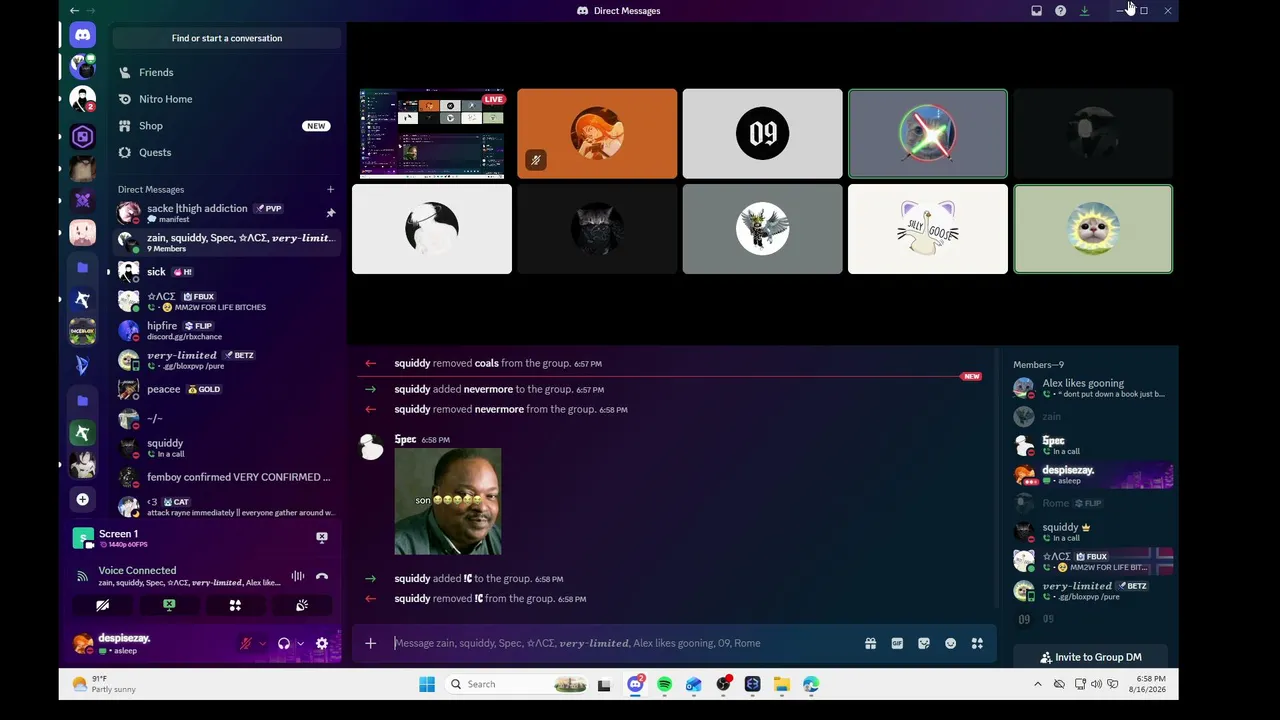Open the femboy confirmed direct message
1280x720 pixels.
(x=226, y=477)
